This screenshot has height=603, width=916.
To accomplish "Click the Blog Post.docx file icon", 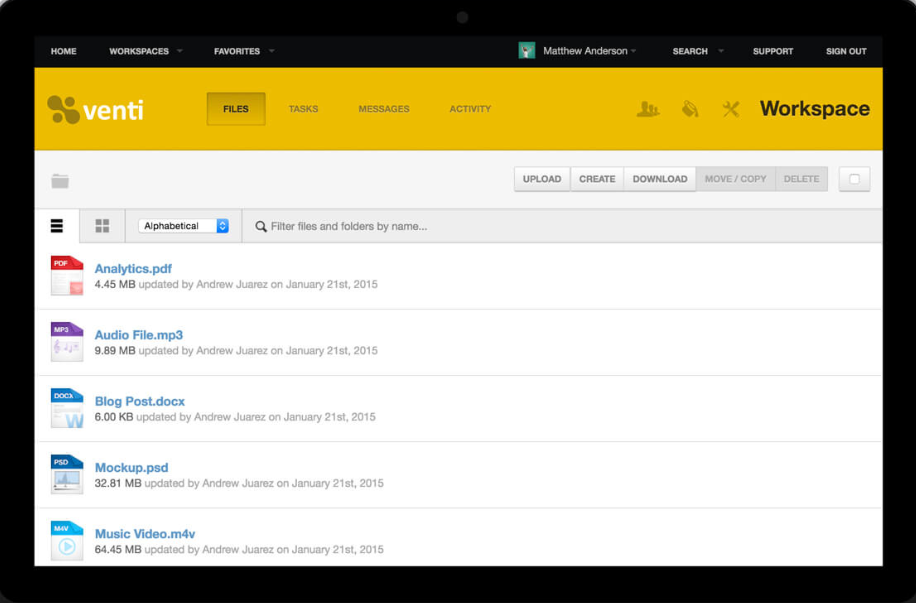I will pos(67,408).
